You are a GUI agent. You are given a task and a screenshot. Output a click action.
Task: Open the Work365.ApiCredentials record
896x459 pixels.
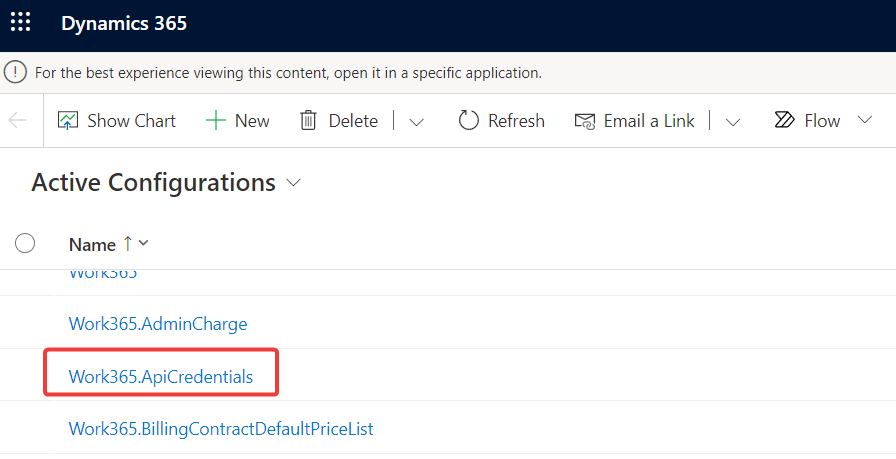pyautogui.click(x=161, y=377)
